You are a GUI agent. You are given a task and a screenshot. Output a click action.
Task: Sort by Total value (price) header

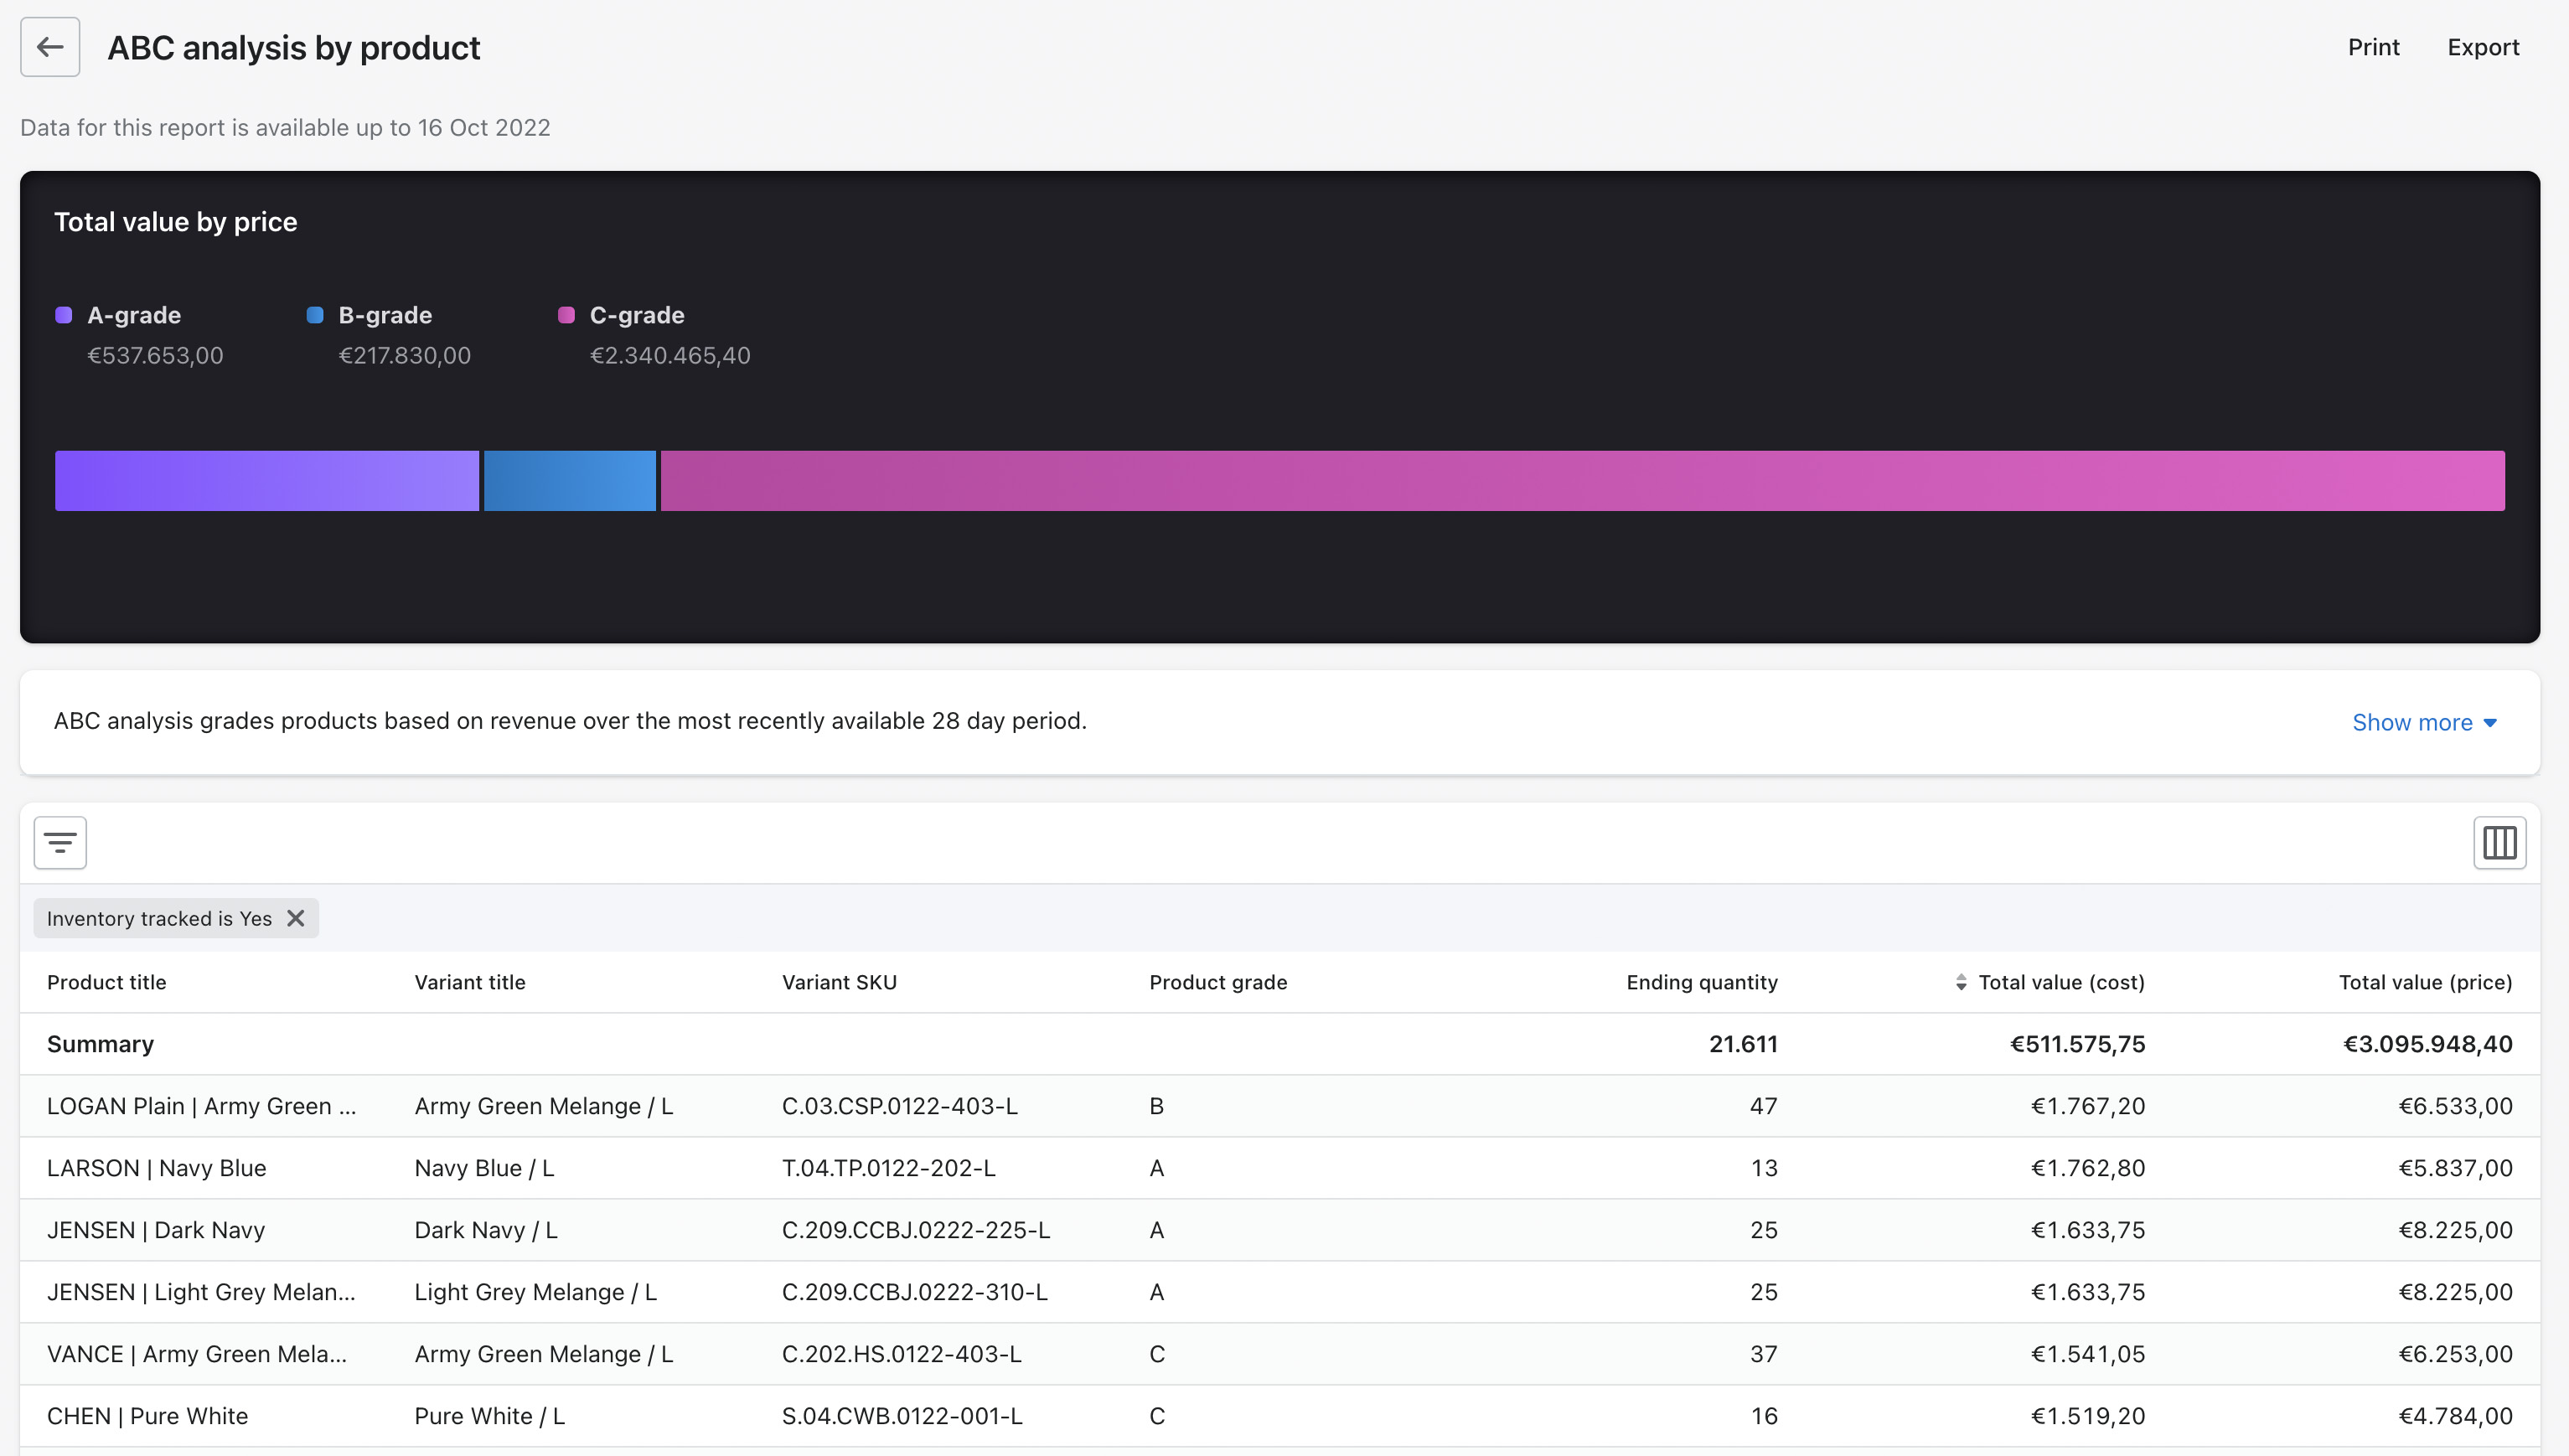(2424, 982)
